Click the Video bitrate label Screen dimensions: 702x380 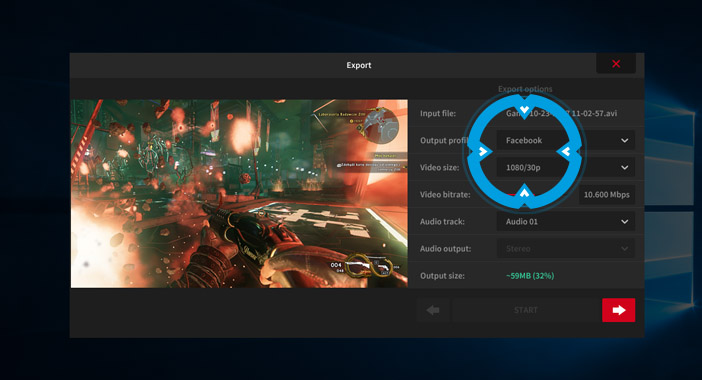click(x=445, y=195)
